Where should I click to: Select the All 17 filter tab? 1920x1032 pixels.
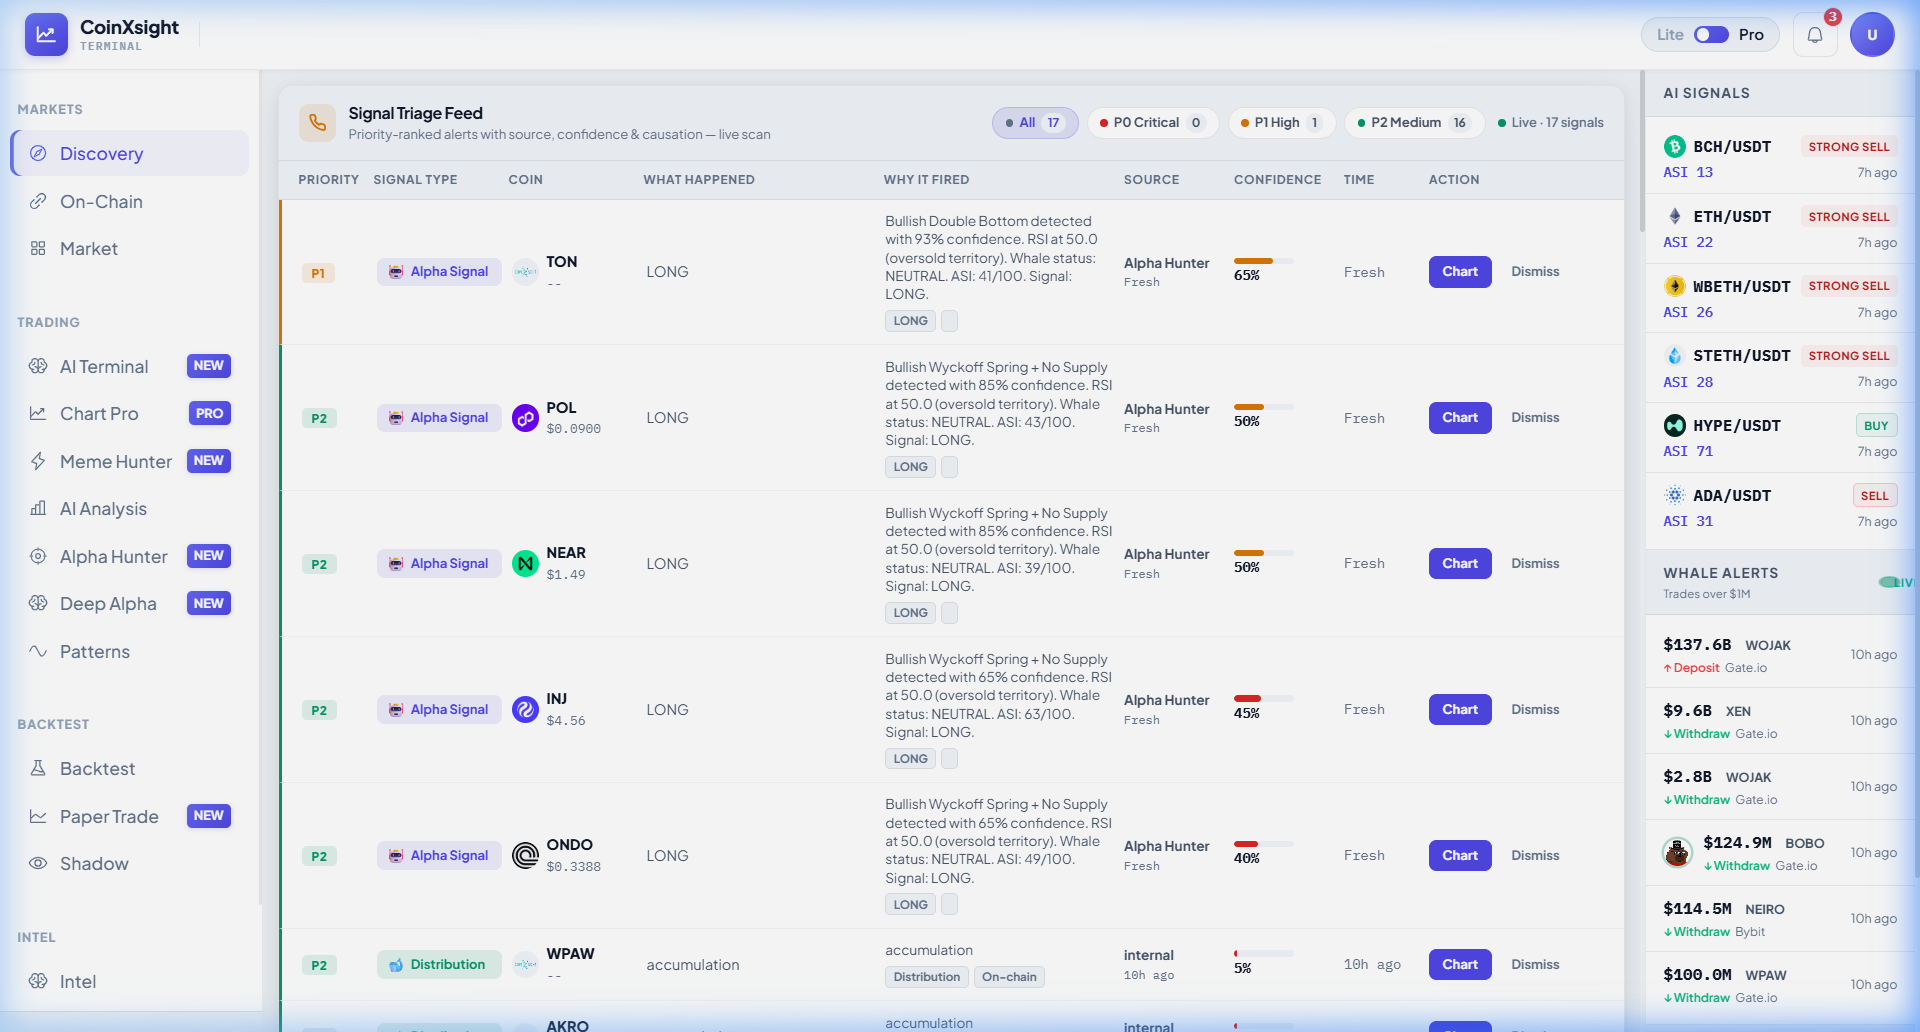pyautogui.click(x=1035, y=123)
